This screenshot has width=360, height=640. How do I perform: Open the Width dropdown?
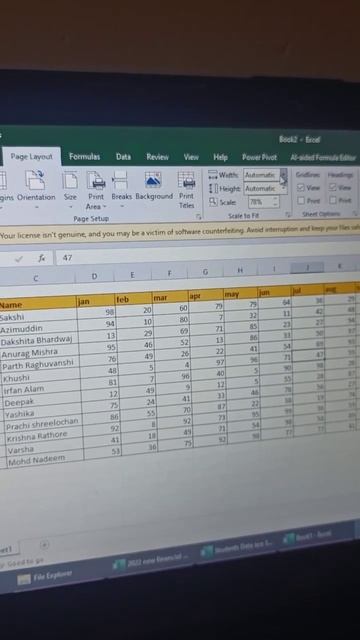pos(284,175)
